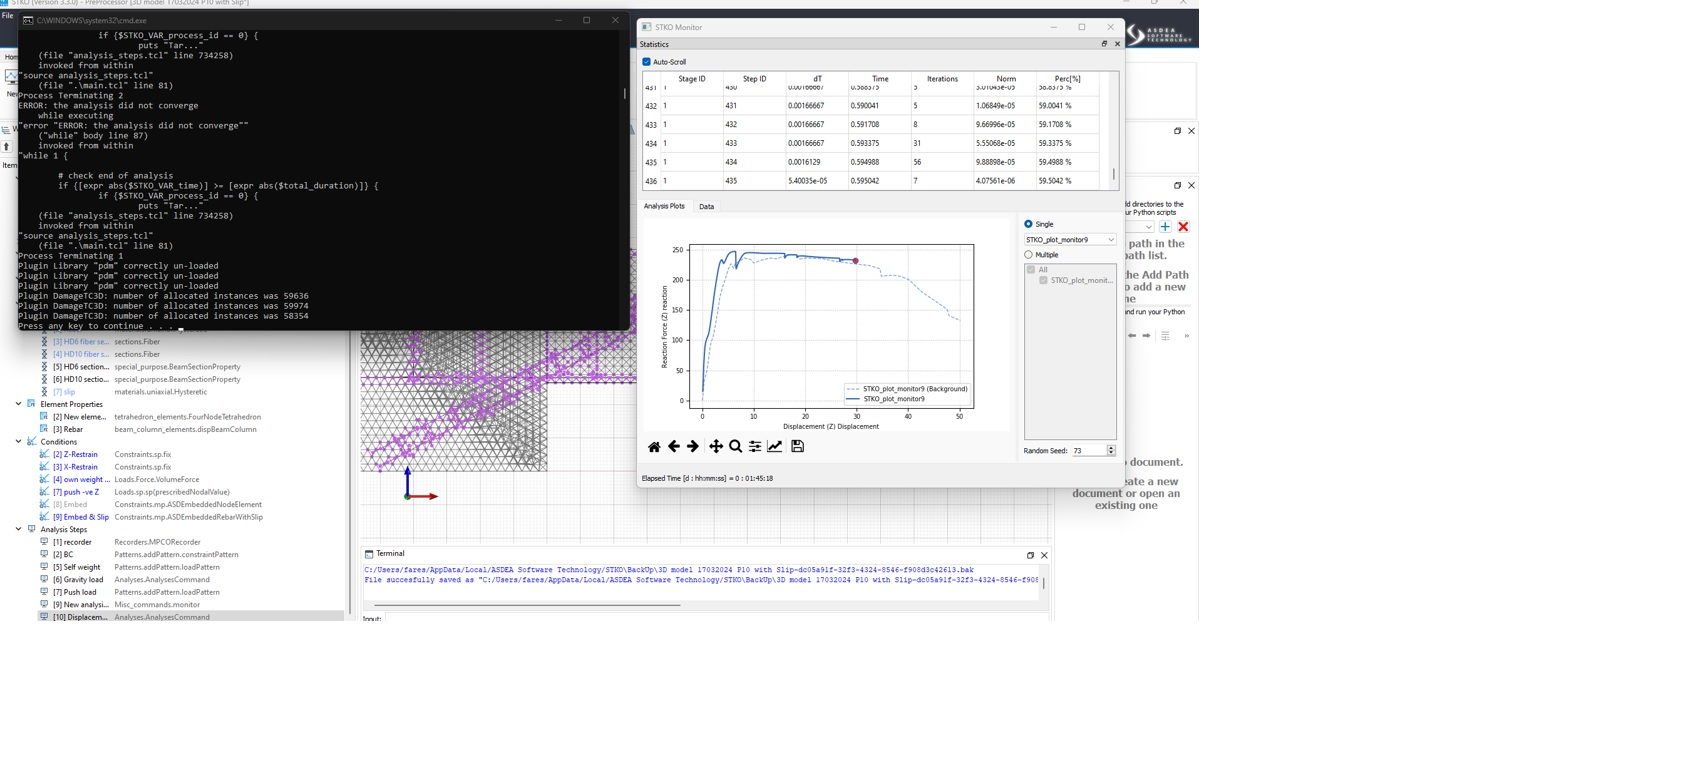Open the File menu in STKO
The width and height of the screenshot is (1681, 777).
click(x=8, y=16)
